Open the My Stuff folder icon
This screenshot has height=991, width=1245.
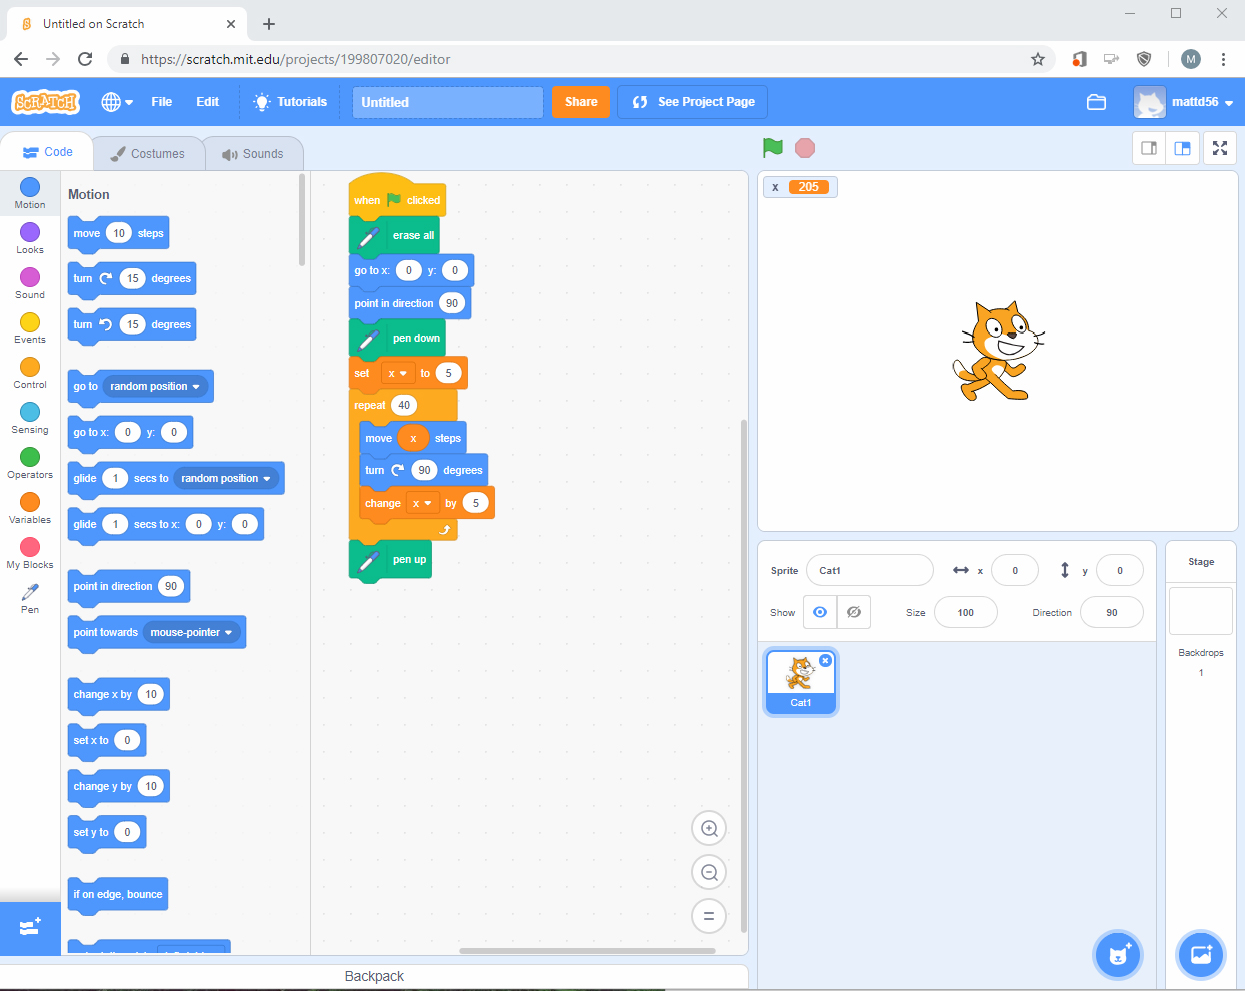point(1096,102)
